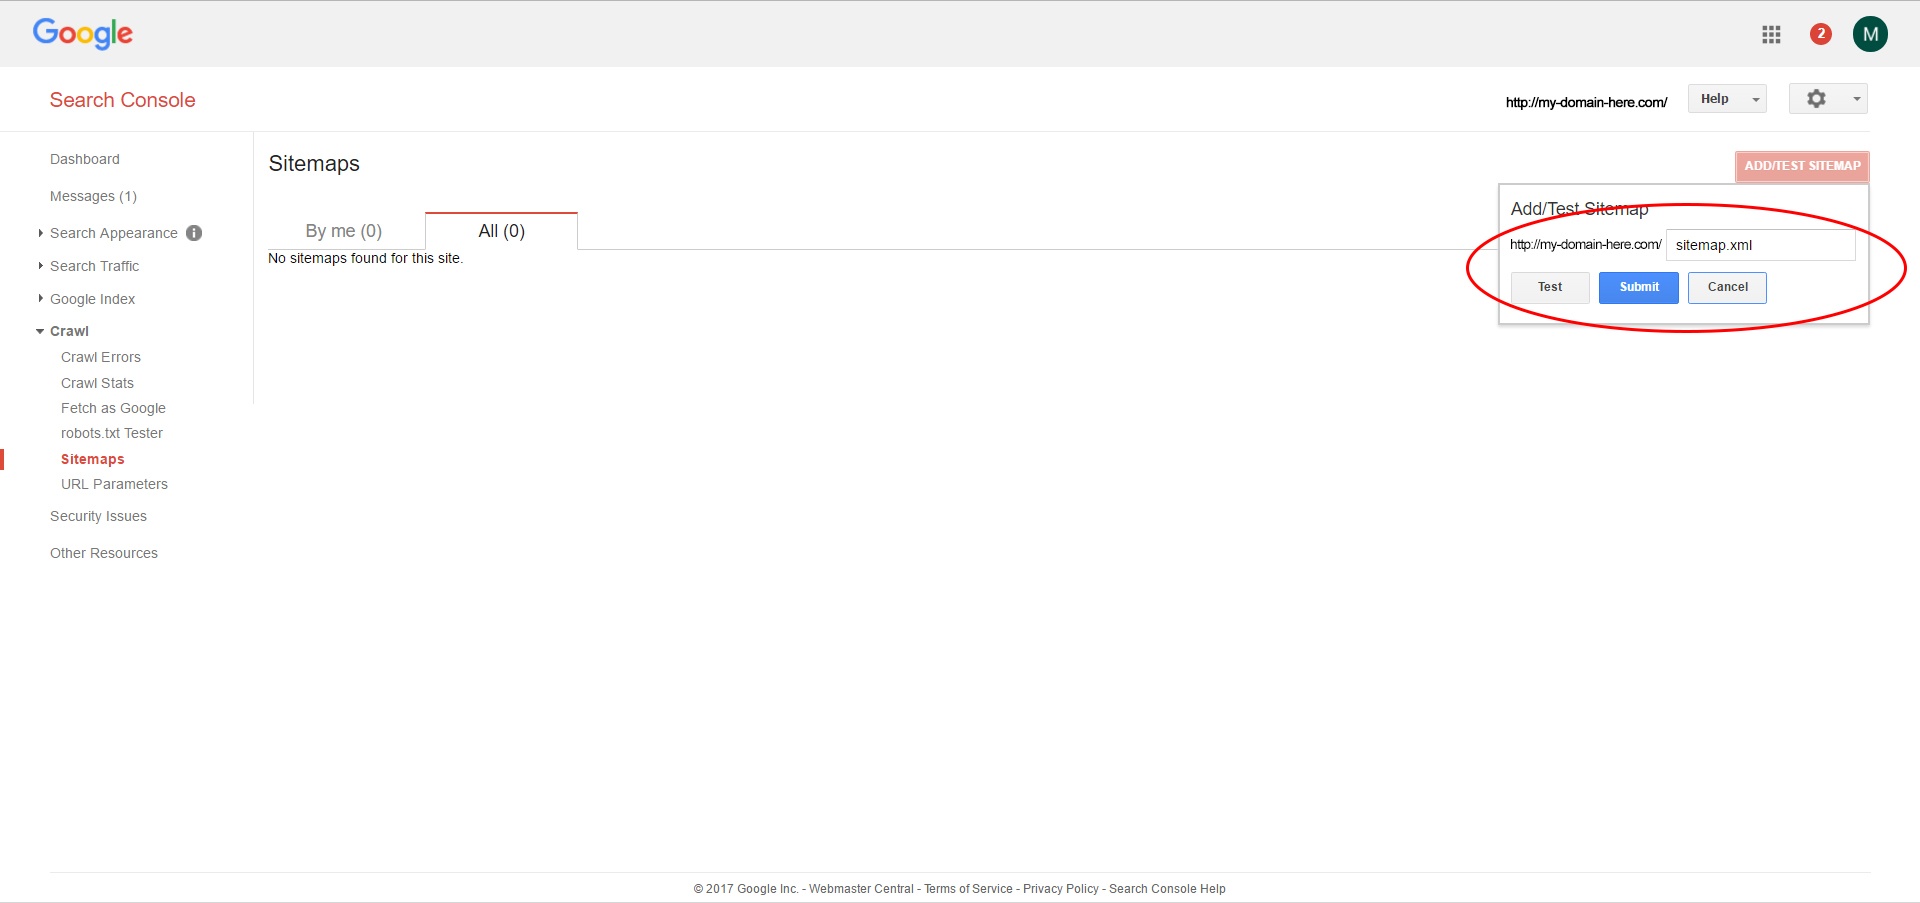Screen dimensions: 1920x903
Task: Open the settings gear menu
Action: tap(1828, 99)
